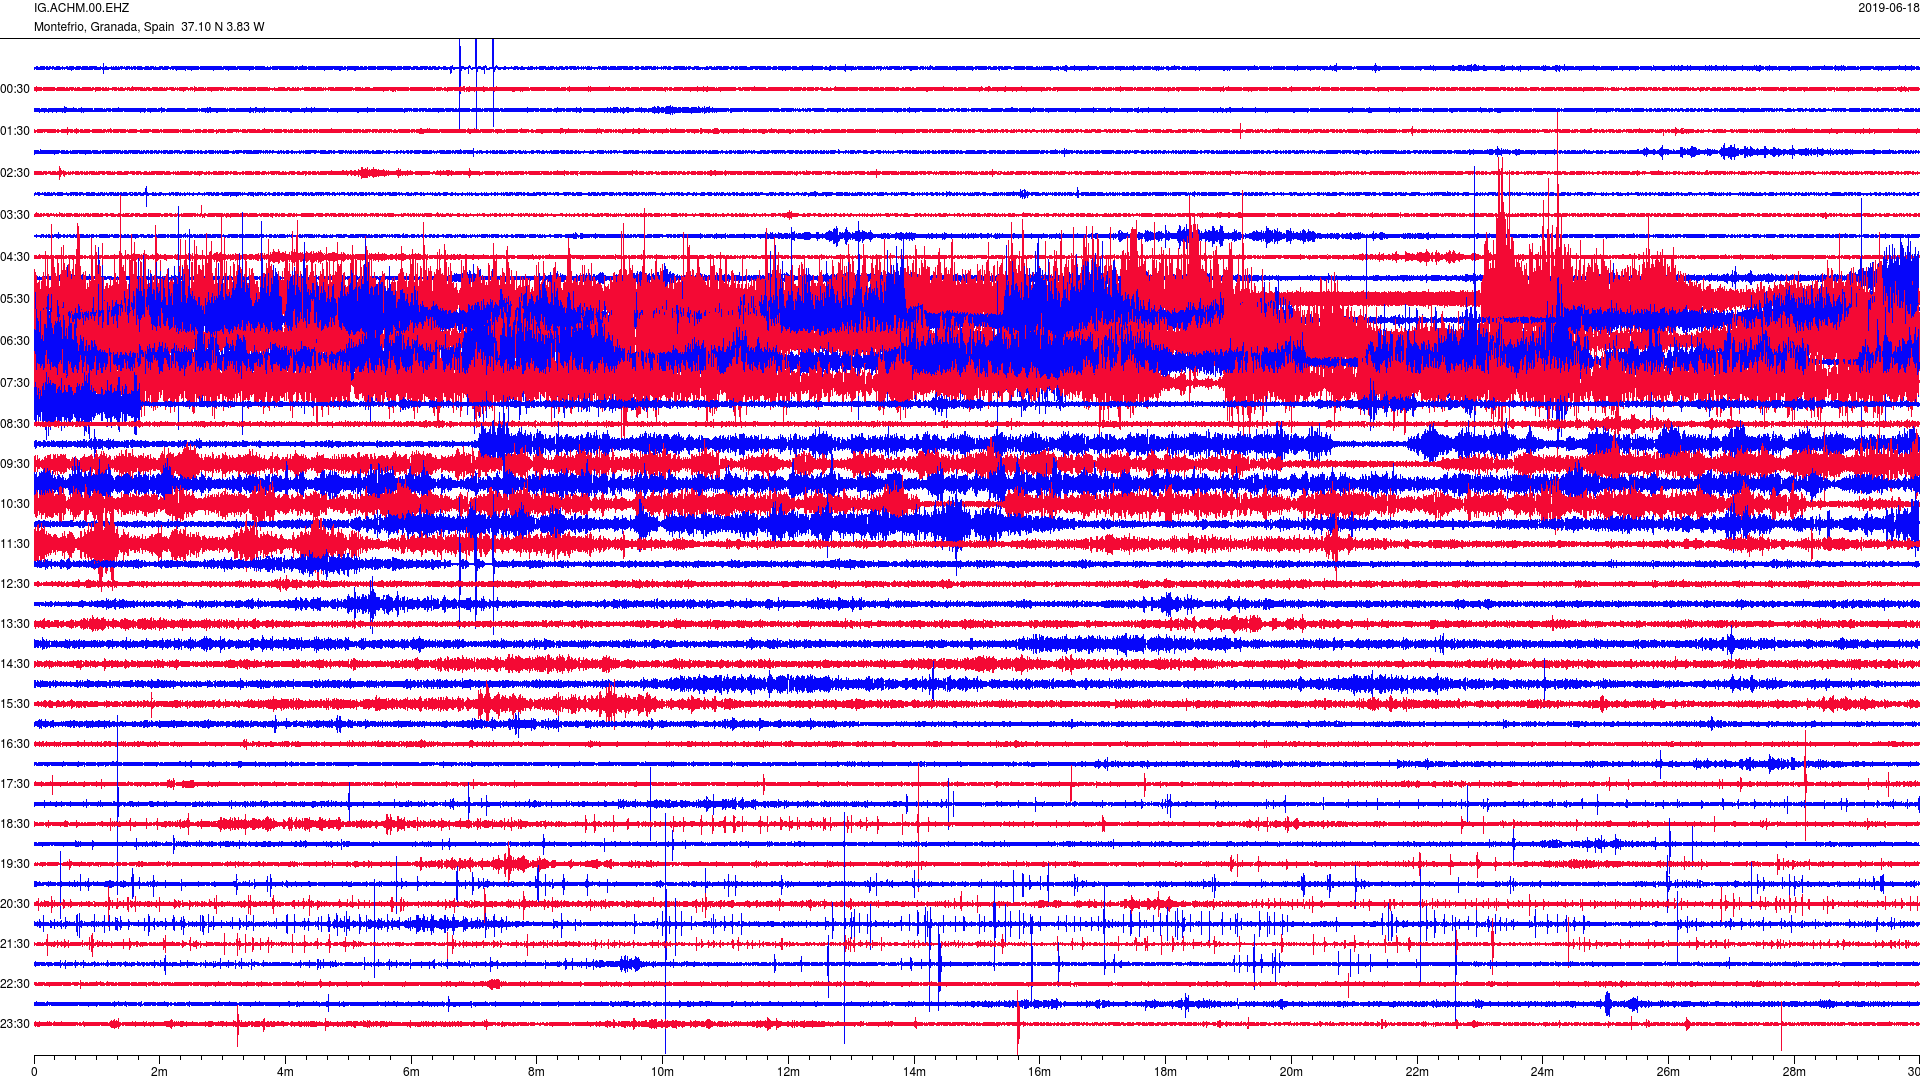
Task: Select the 10:30 time row label
Action: (15, 504)
